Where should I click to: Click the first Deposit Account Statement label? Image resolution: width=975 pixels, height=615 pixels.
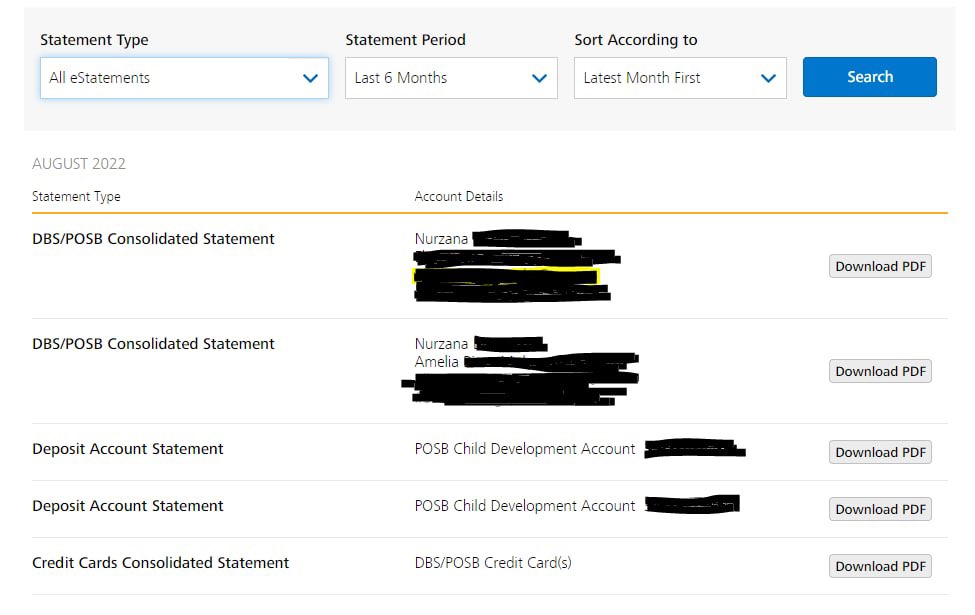127,449
